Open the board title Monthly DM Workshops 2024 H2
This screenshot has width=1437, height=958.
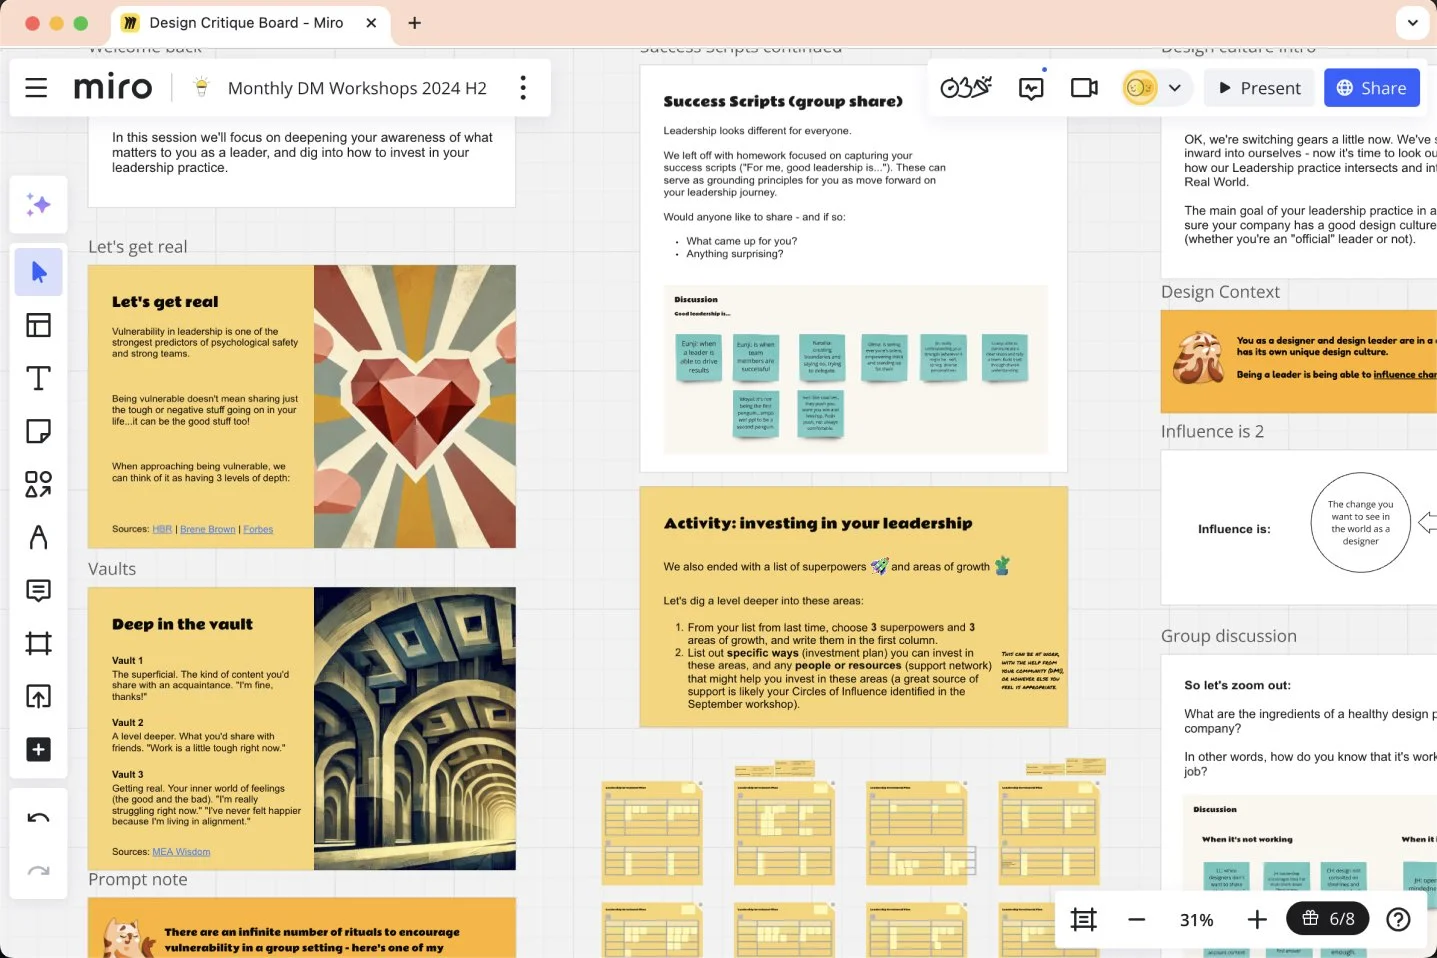357,88
